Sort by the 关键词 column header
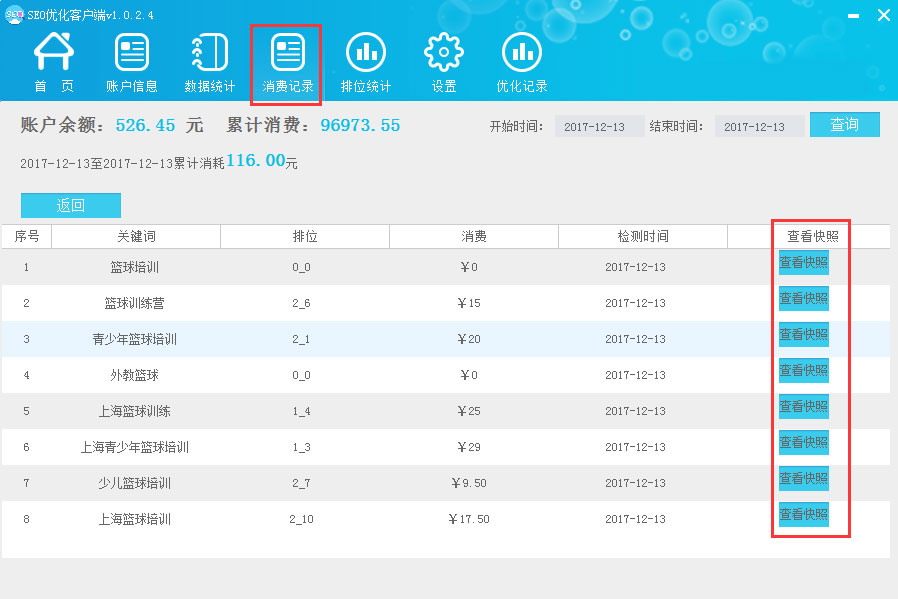 [136, 237]
